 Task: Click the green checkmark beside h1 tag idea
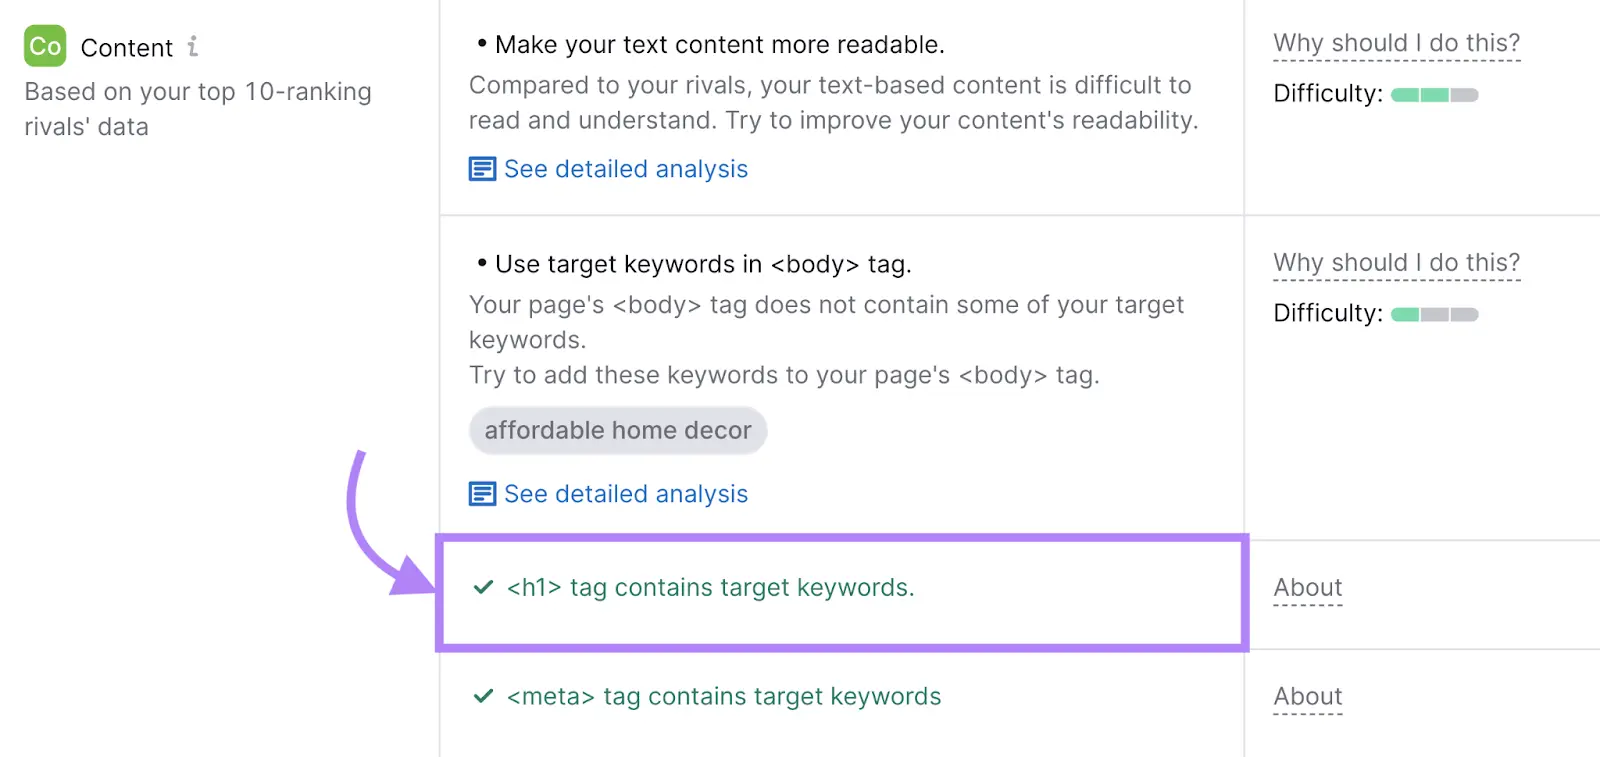[x=483, y=588]
